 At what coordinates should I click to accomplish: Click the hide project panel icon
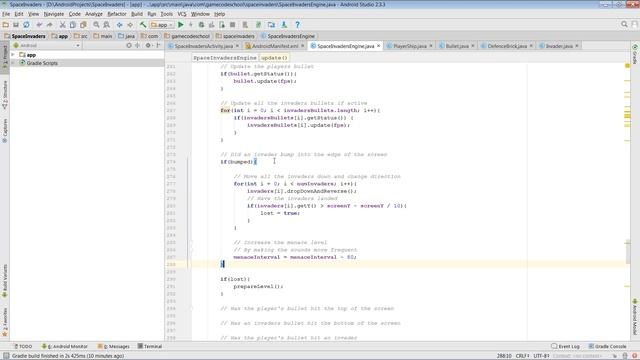(x=158, y=45)
